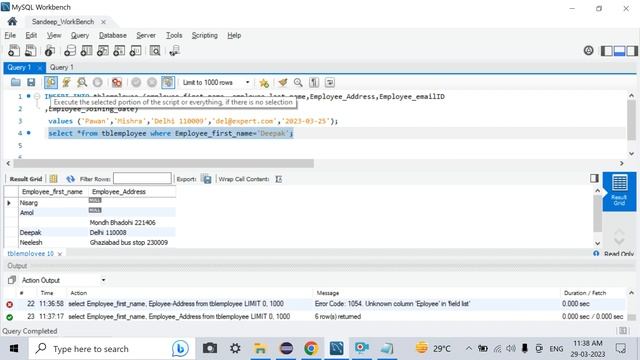Create new function icon

tap(135, 51)
